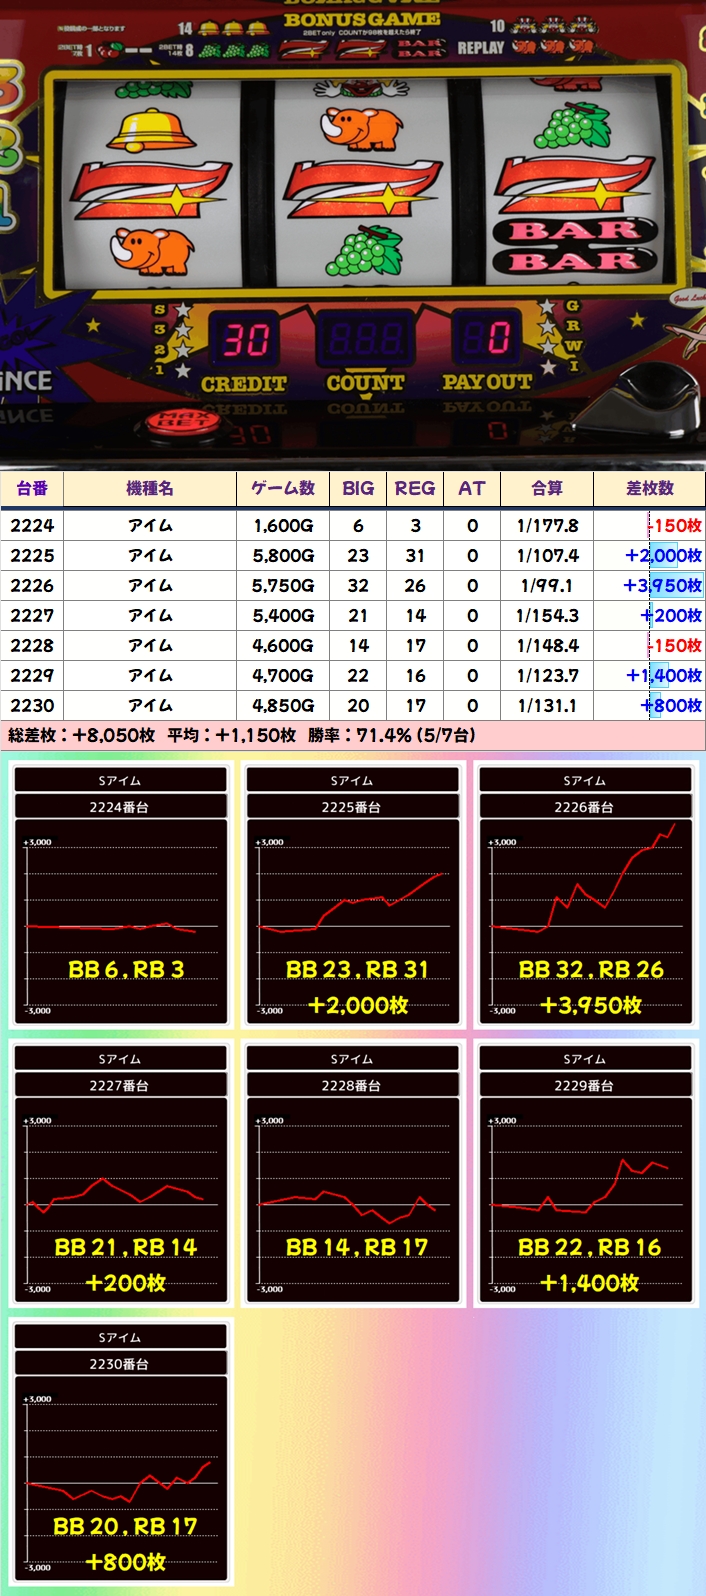The height and width of the screenshot is (1596, 706).
Task: Click the PAYOUT display showing 0
Action: coord(489,339)
